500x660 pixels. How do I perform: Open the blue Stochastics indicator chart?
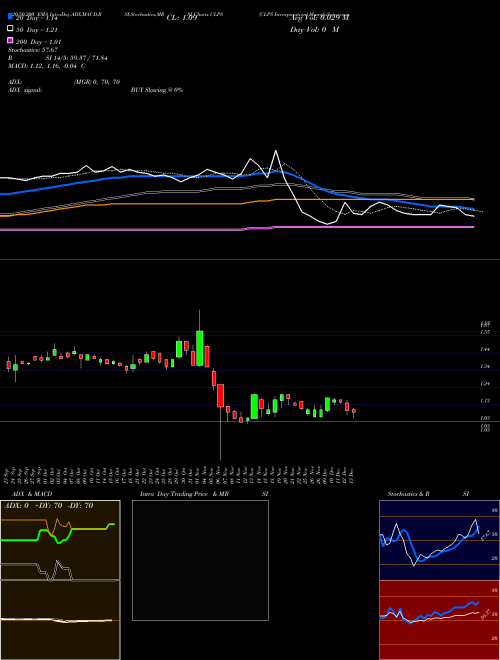point(439,540)
